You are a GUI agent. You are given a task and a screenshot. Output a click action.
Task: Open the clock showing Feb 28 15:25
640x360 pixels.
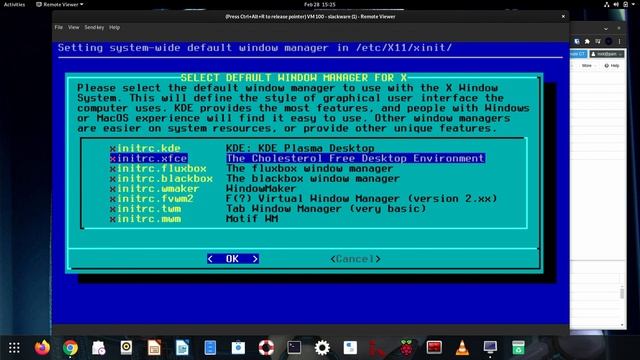320,4
